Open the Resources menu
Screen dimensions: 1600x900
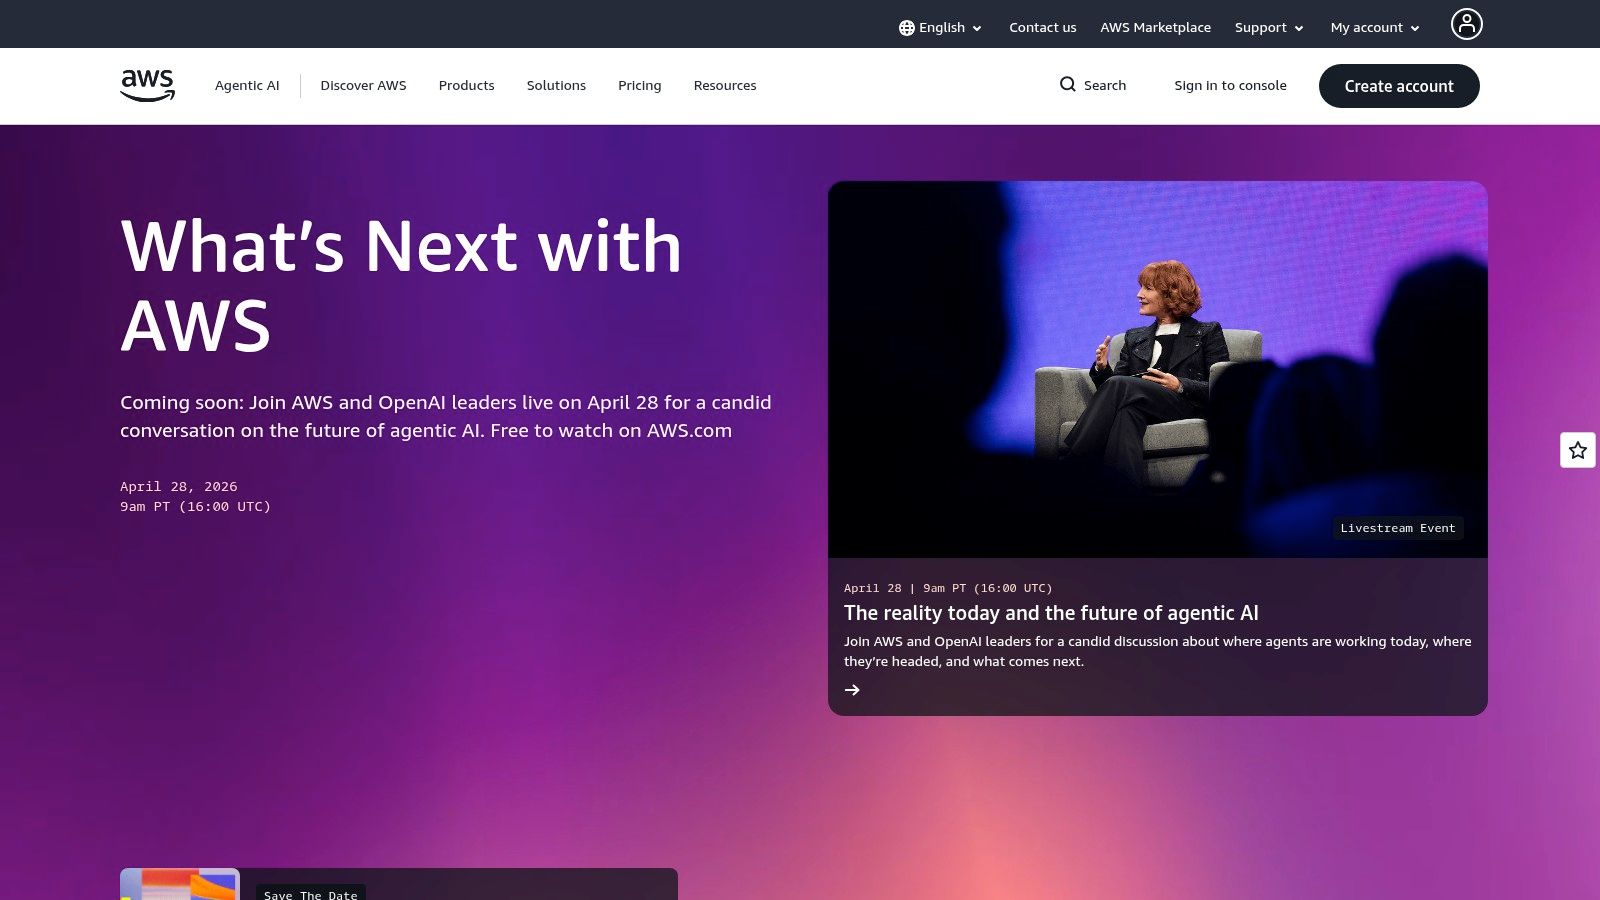click(725, 86)
